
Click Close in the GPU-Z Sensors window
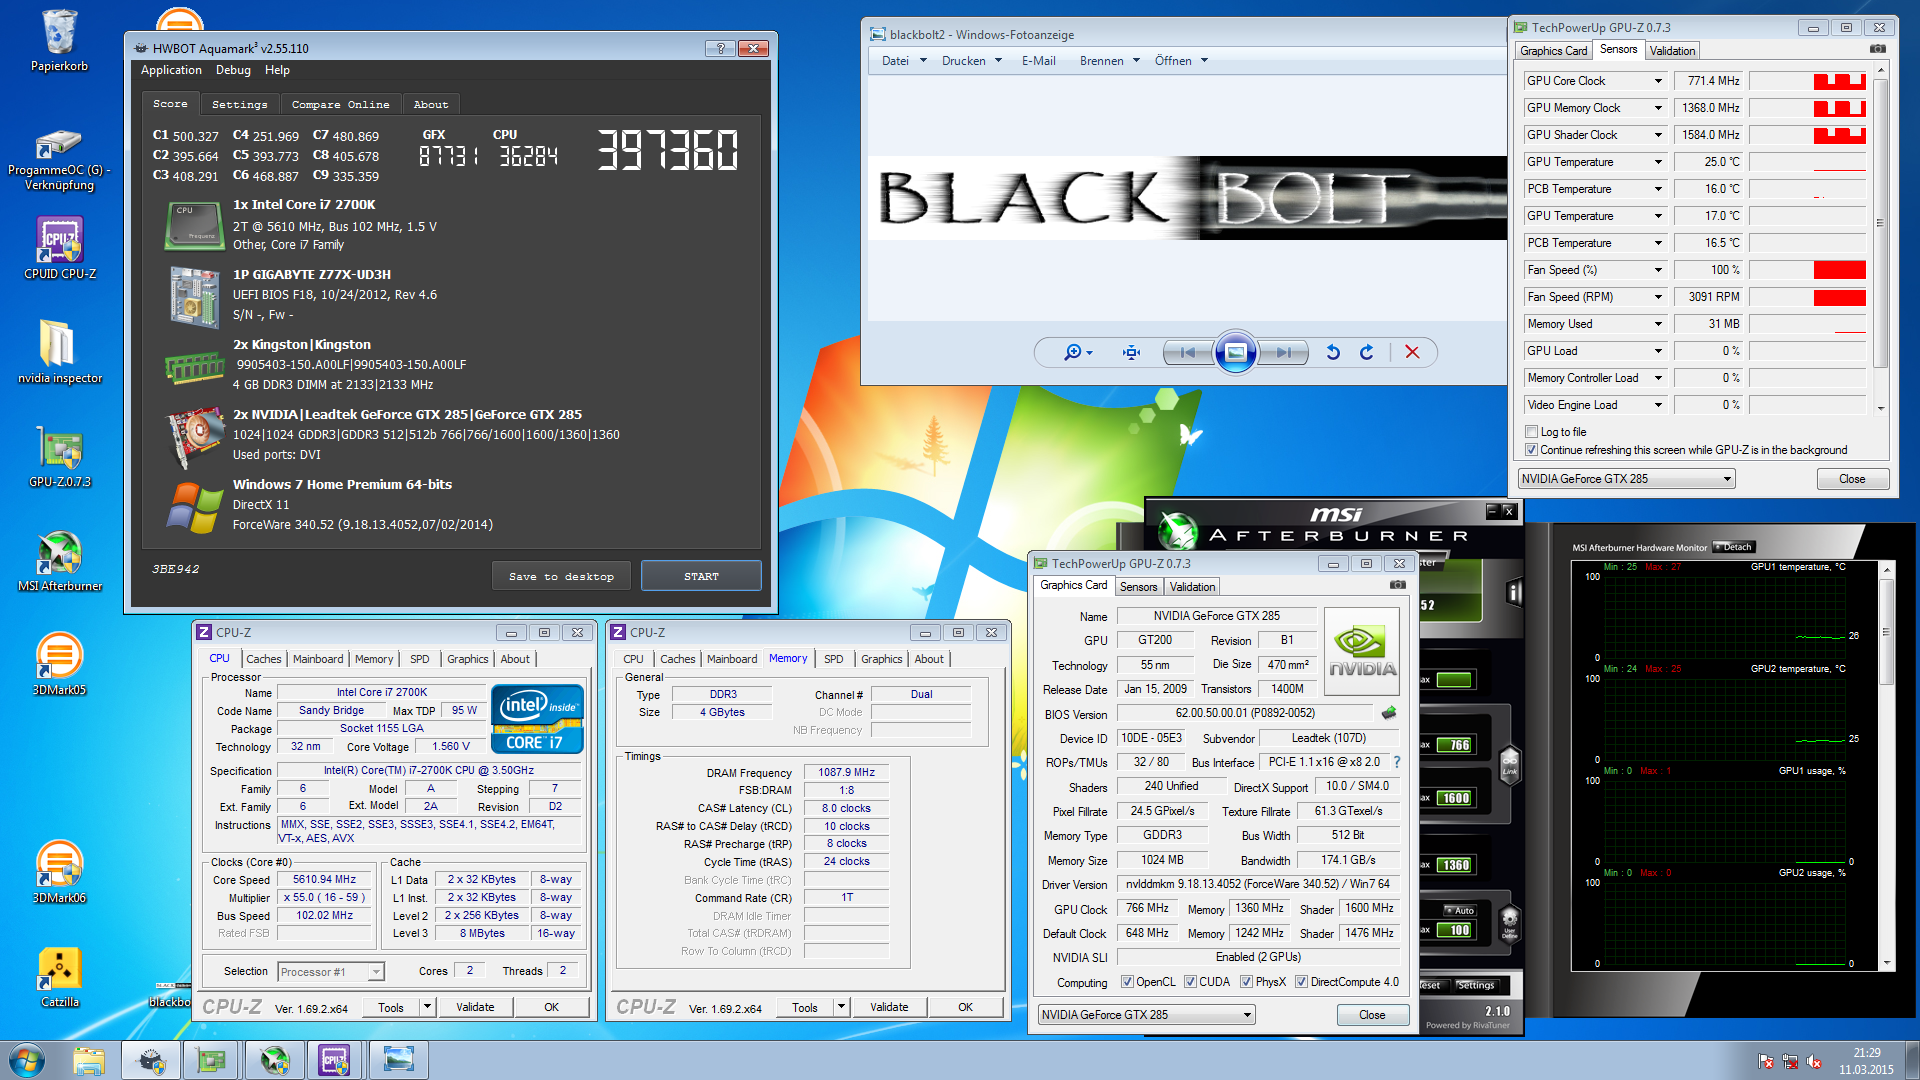(1852, 479)
